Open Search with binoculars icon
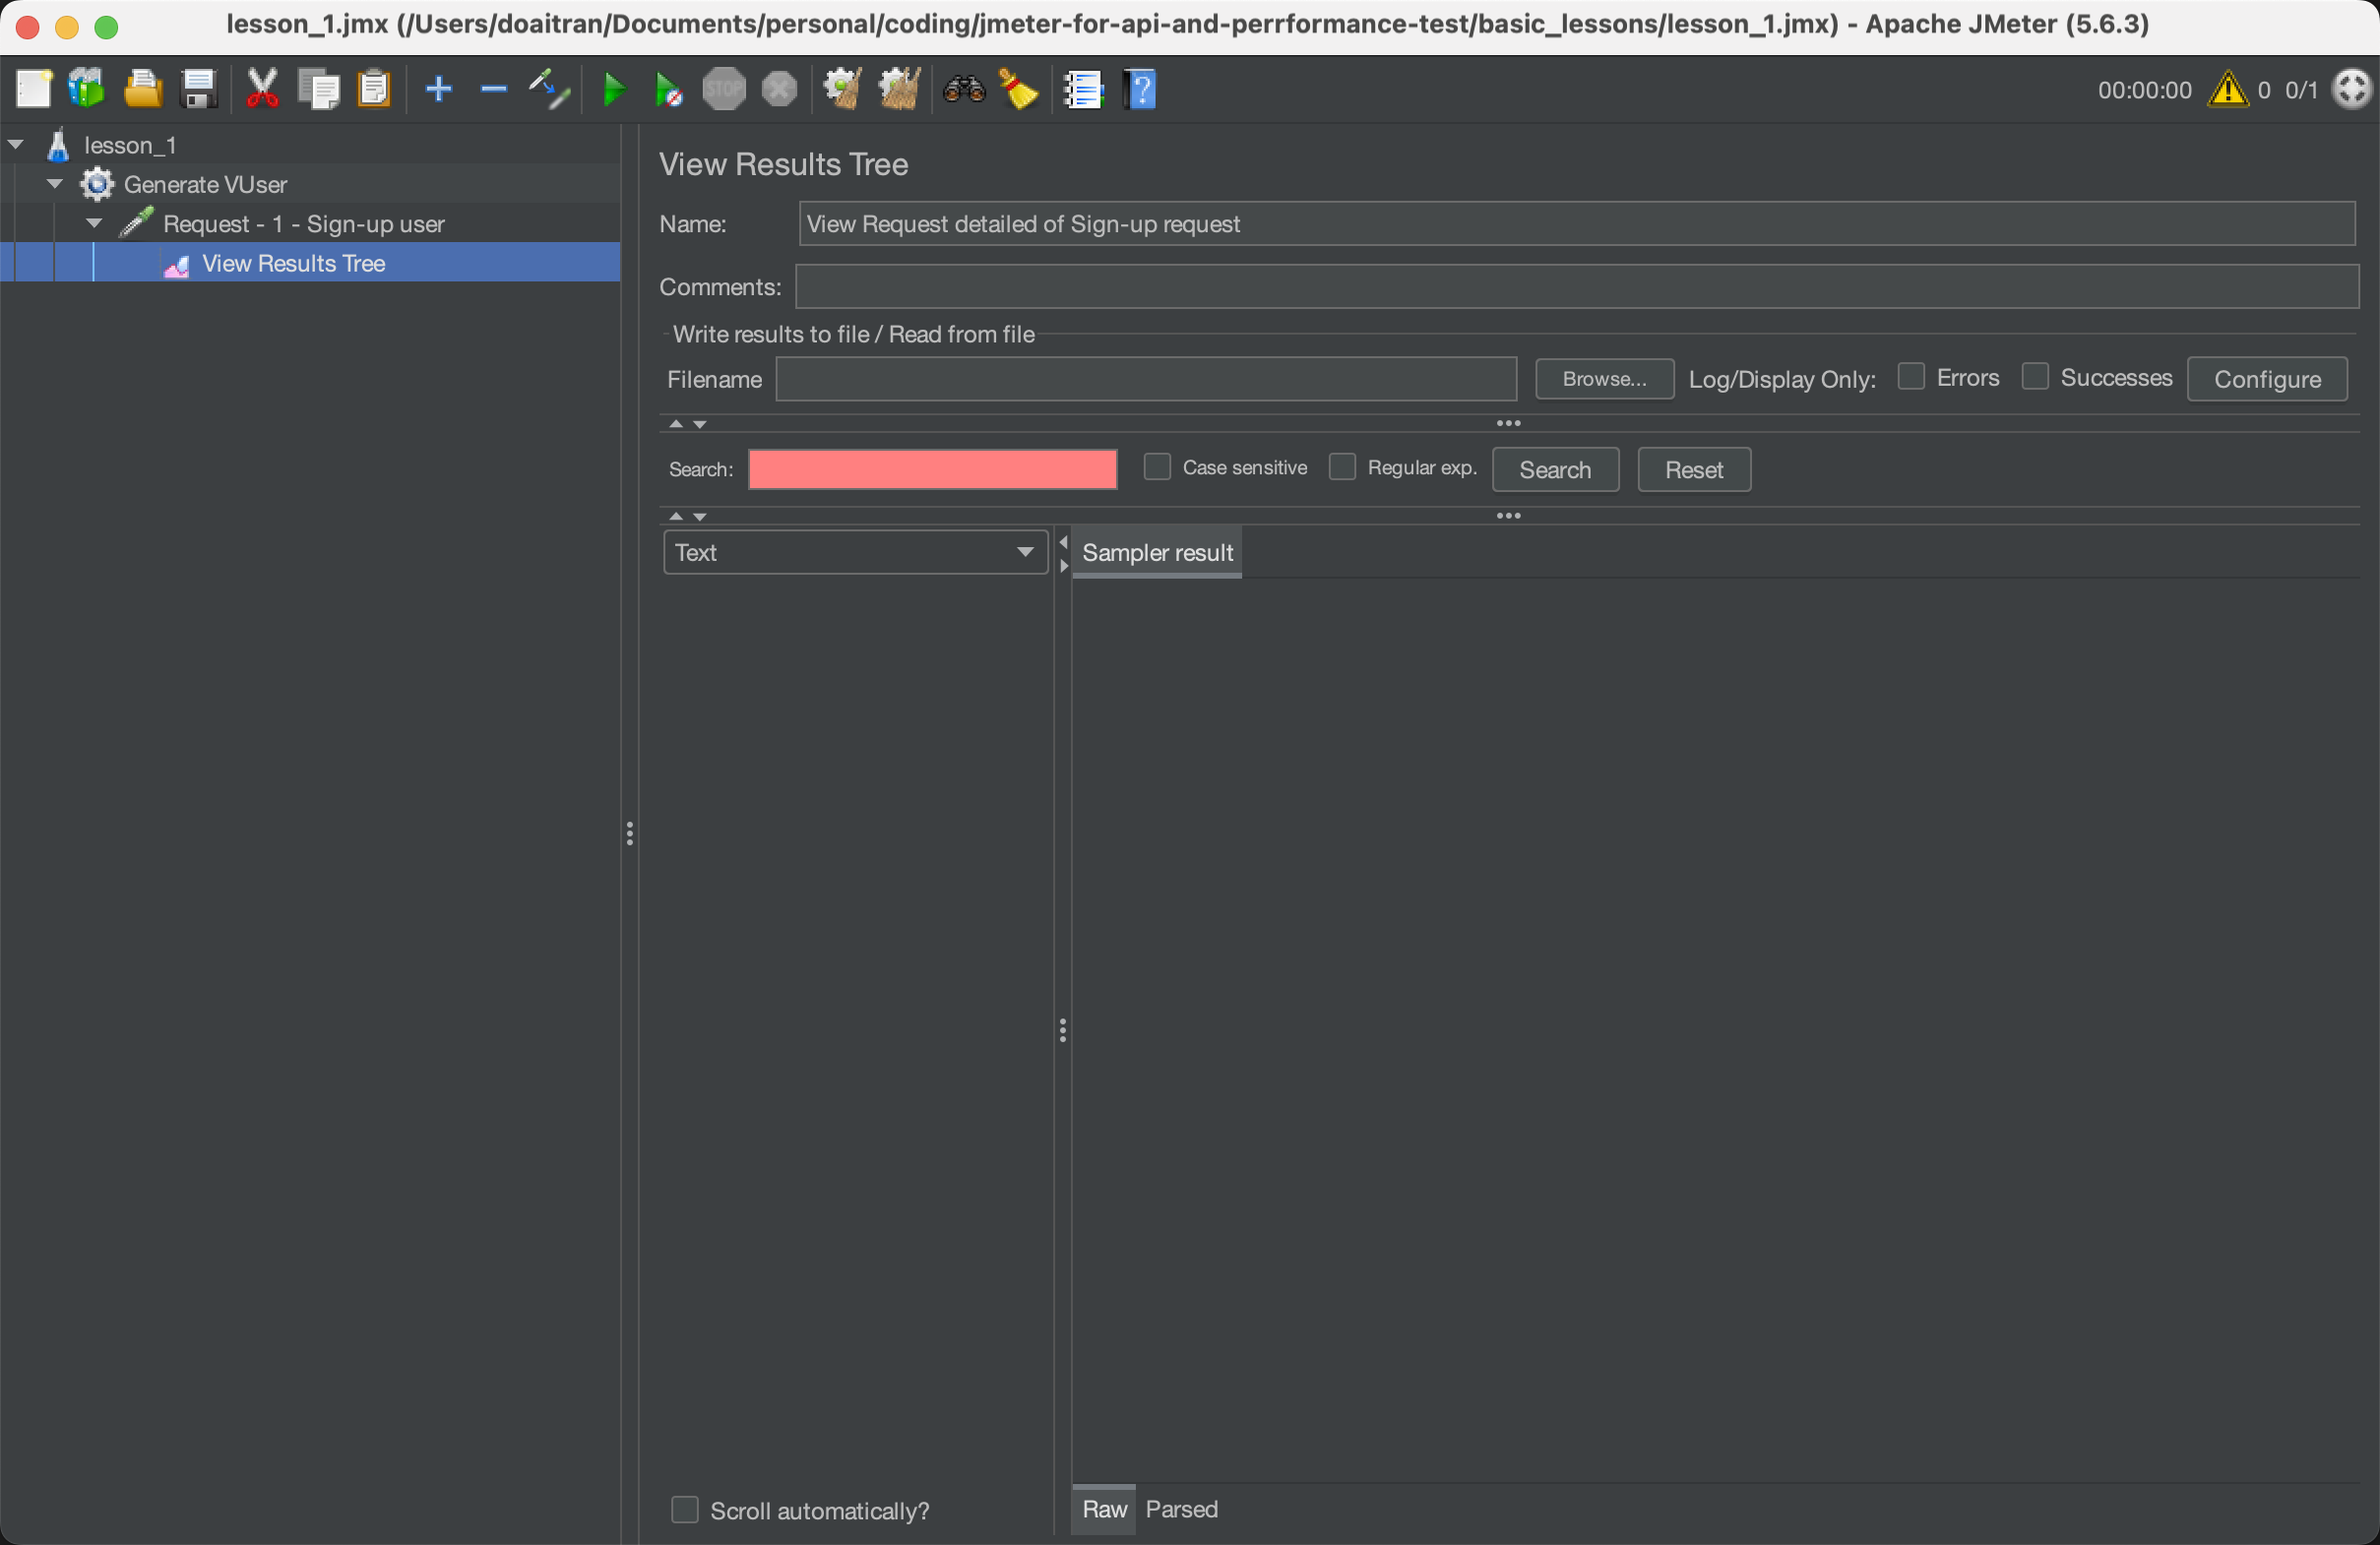 [x=964, y=89]
